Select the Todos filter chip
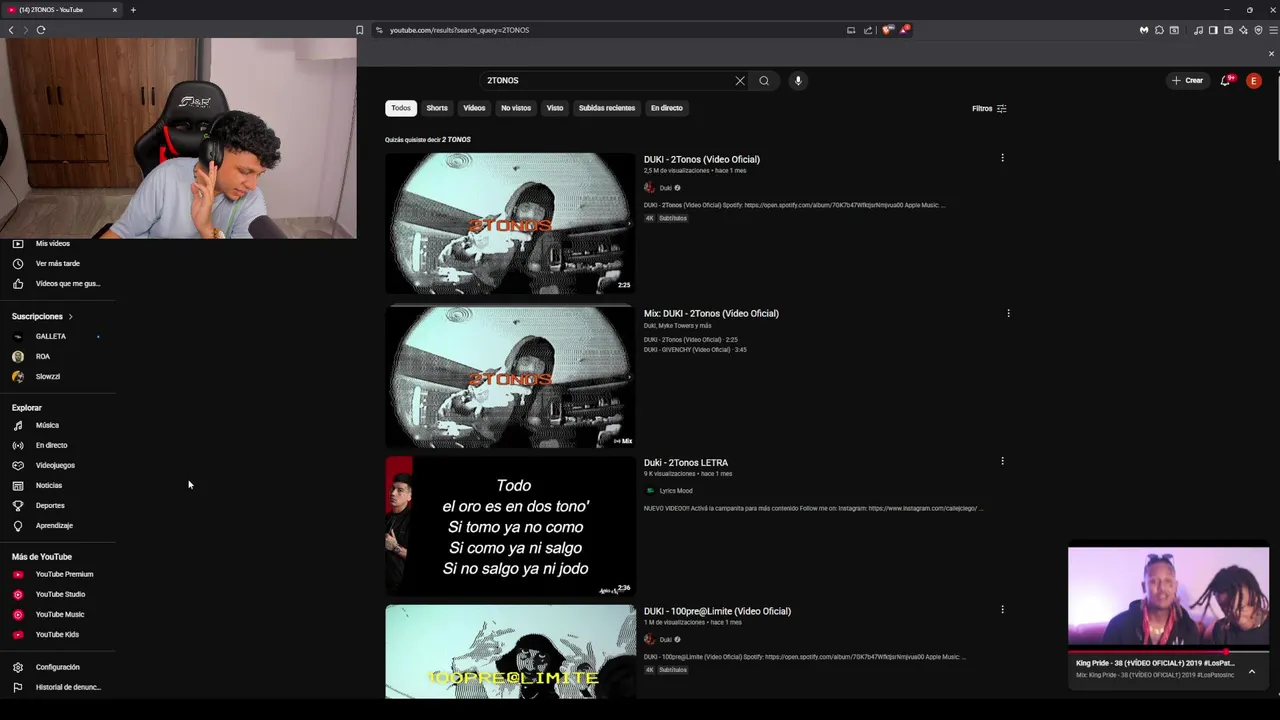 coord(401,108)
